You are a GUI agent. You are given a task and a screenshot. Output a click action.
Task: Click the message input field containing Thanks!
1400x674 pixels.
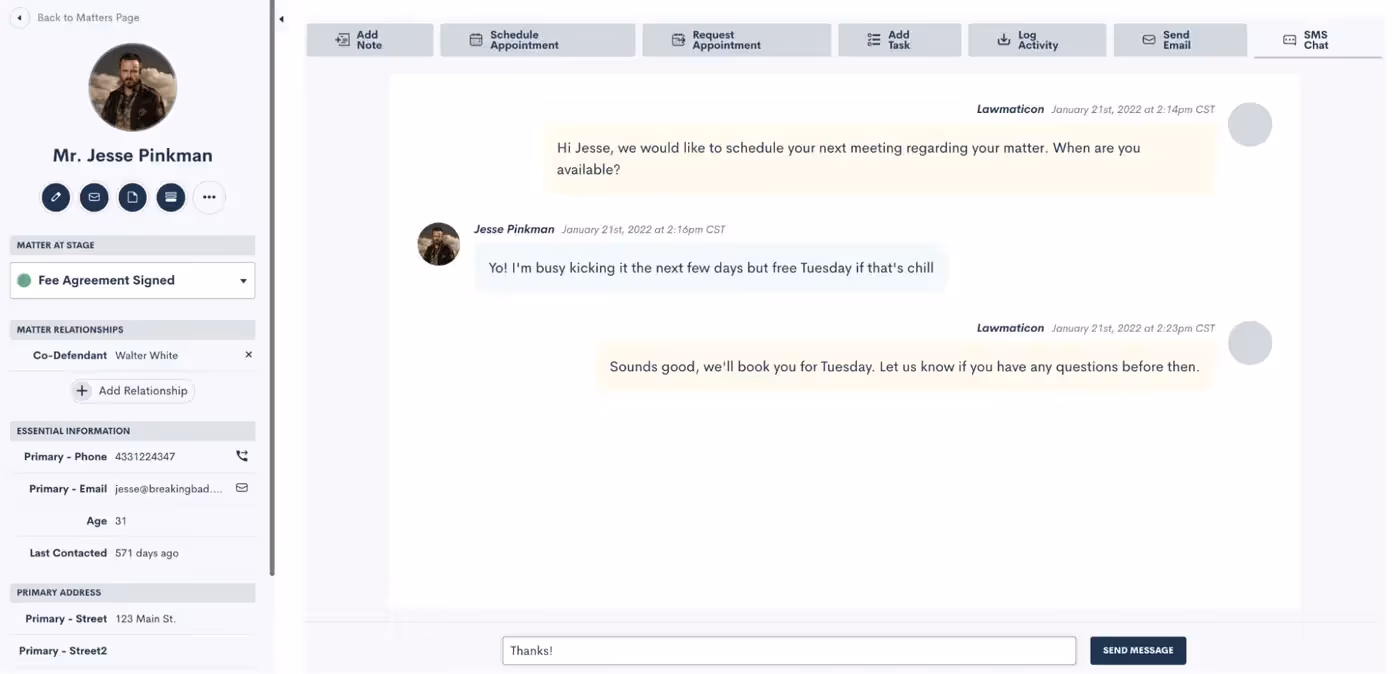point(789,650)
